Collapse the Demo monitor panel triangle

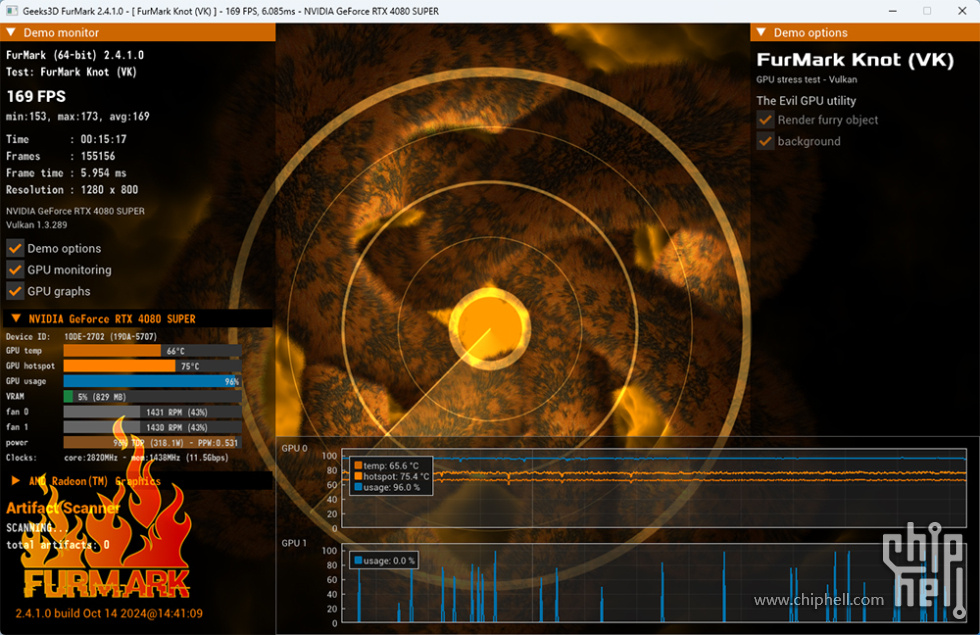coord(11,32)
